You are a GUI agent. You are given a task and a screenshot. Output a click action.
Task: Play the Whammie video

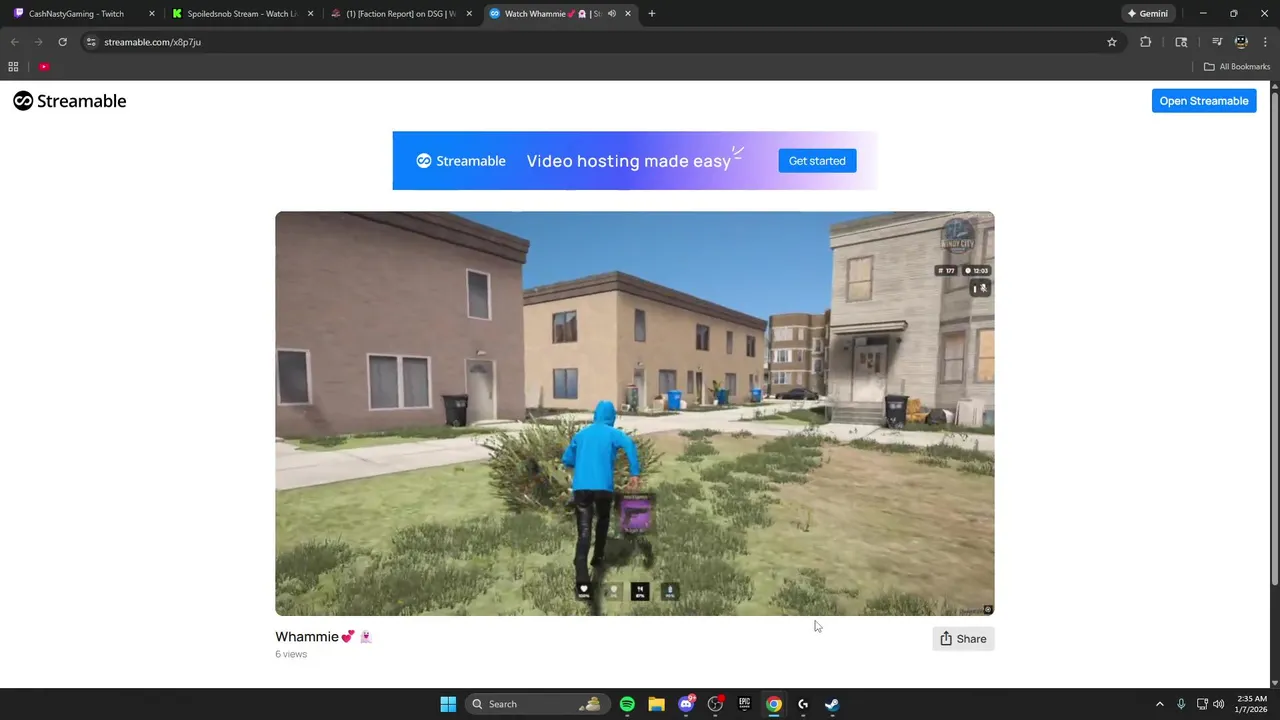coord(635,413)
